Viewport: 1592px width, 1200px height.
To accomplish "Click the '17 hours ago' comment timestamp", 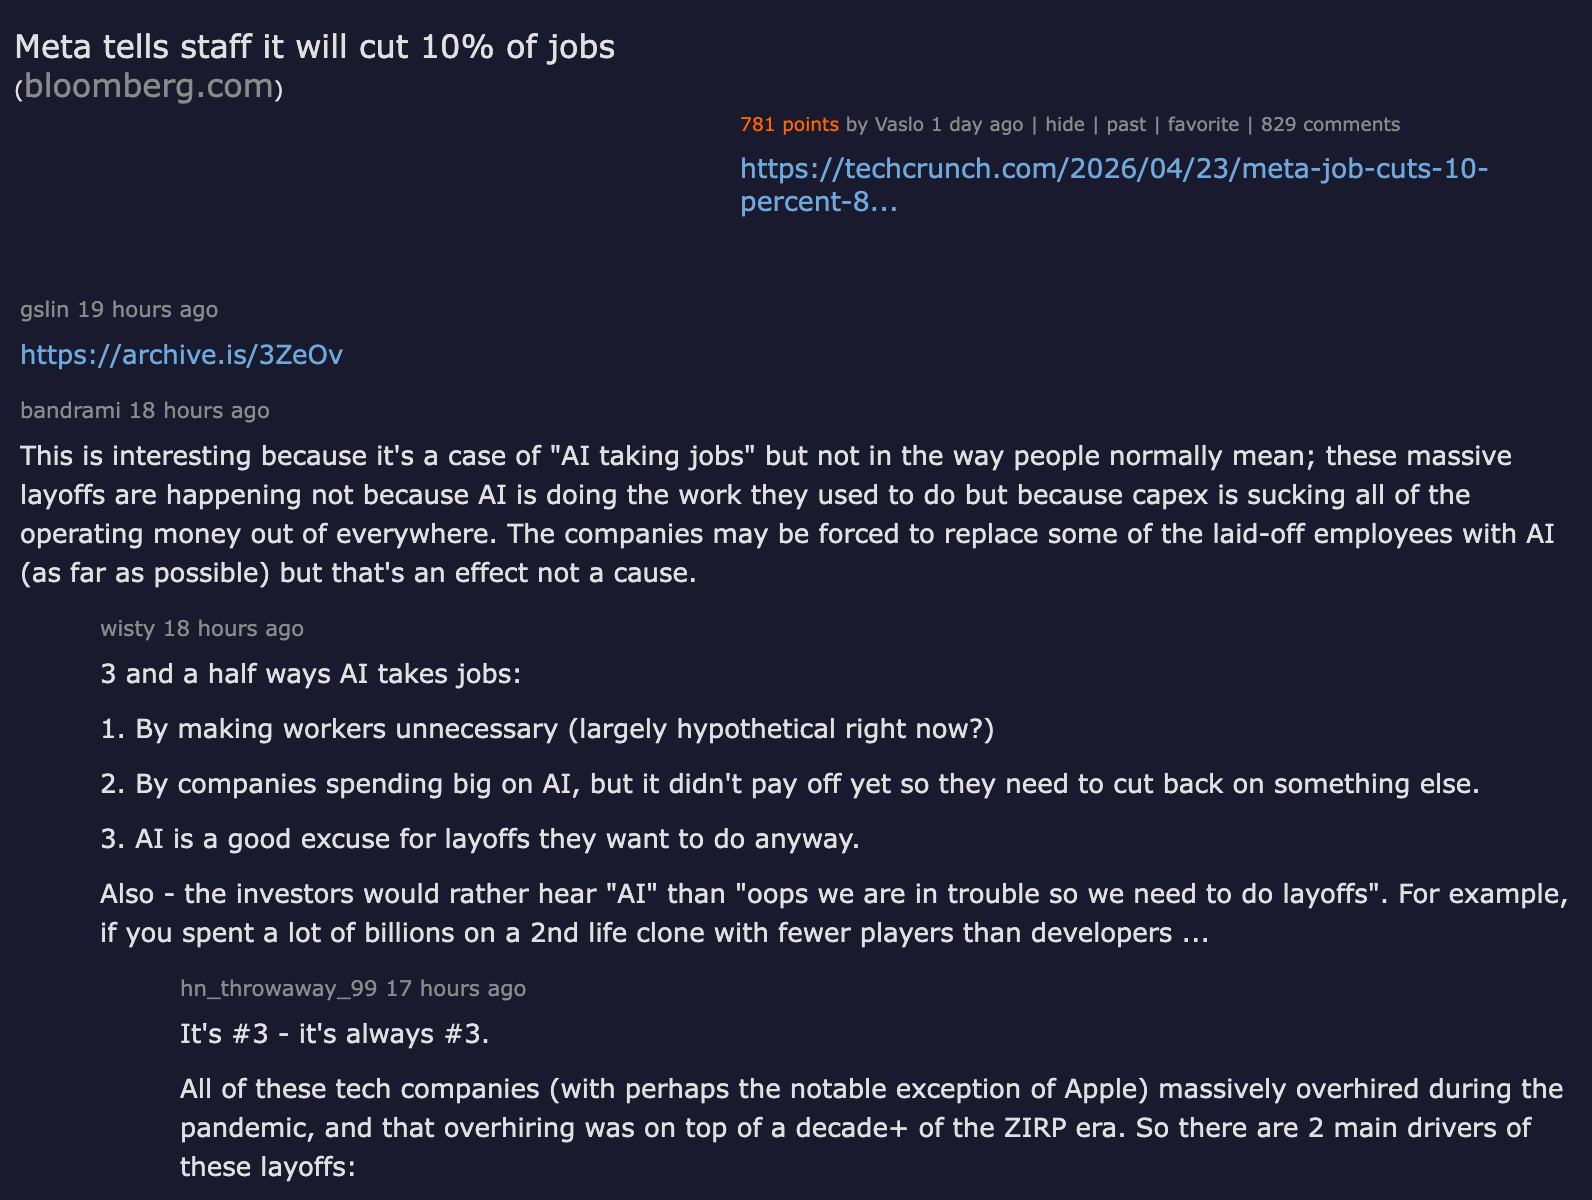I will tap(456, 989).
